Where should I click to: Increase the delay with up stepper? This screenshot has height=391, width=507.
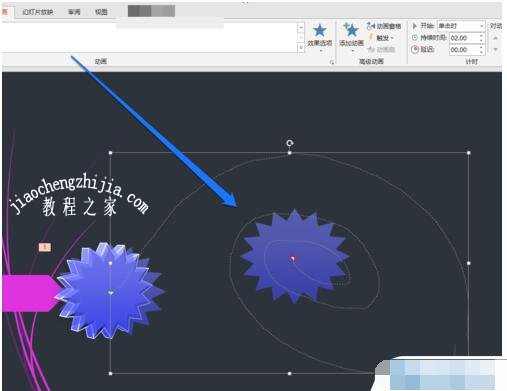482,47
